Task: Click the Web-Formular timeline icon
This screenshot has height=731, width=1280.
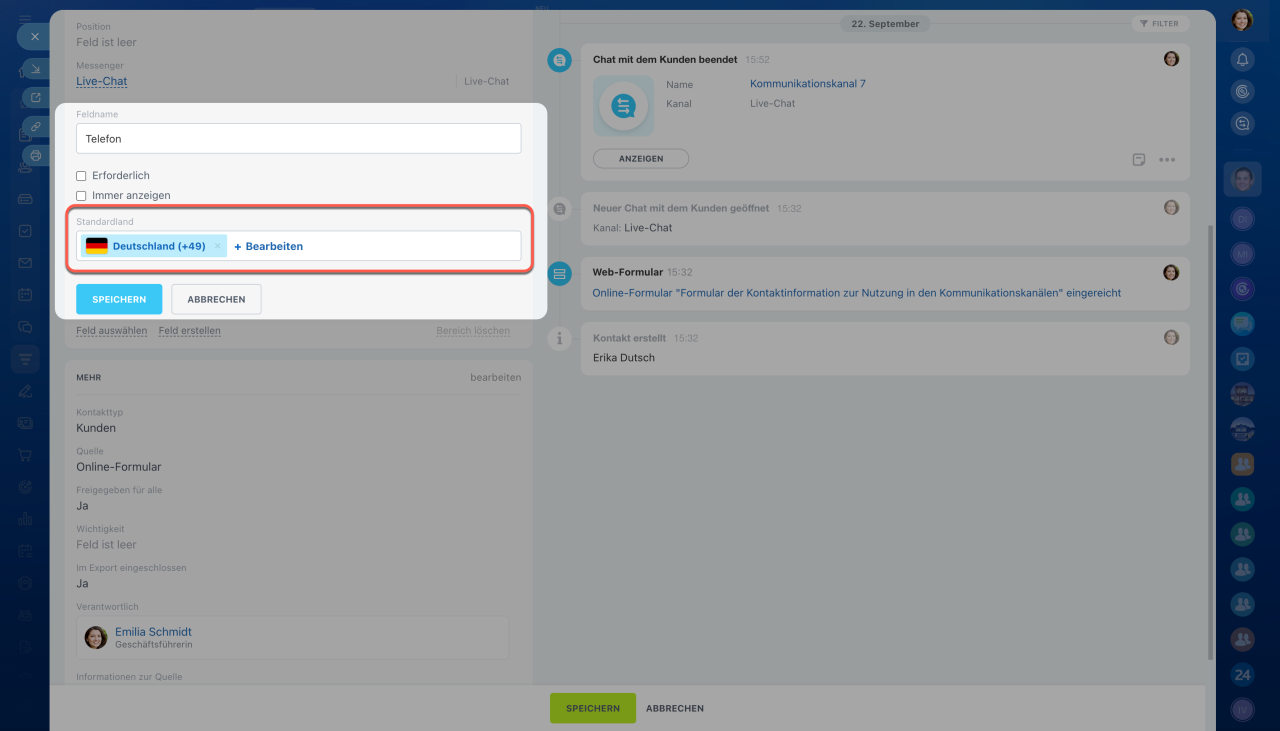Action: point(559,273)
